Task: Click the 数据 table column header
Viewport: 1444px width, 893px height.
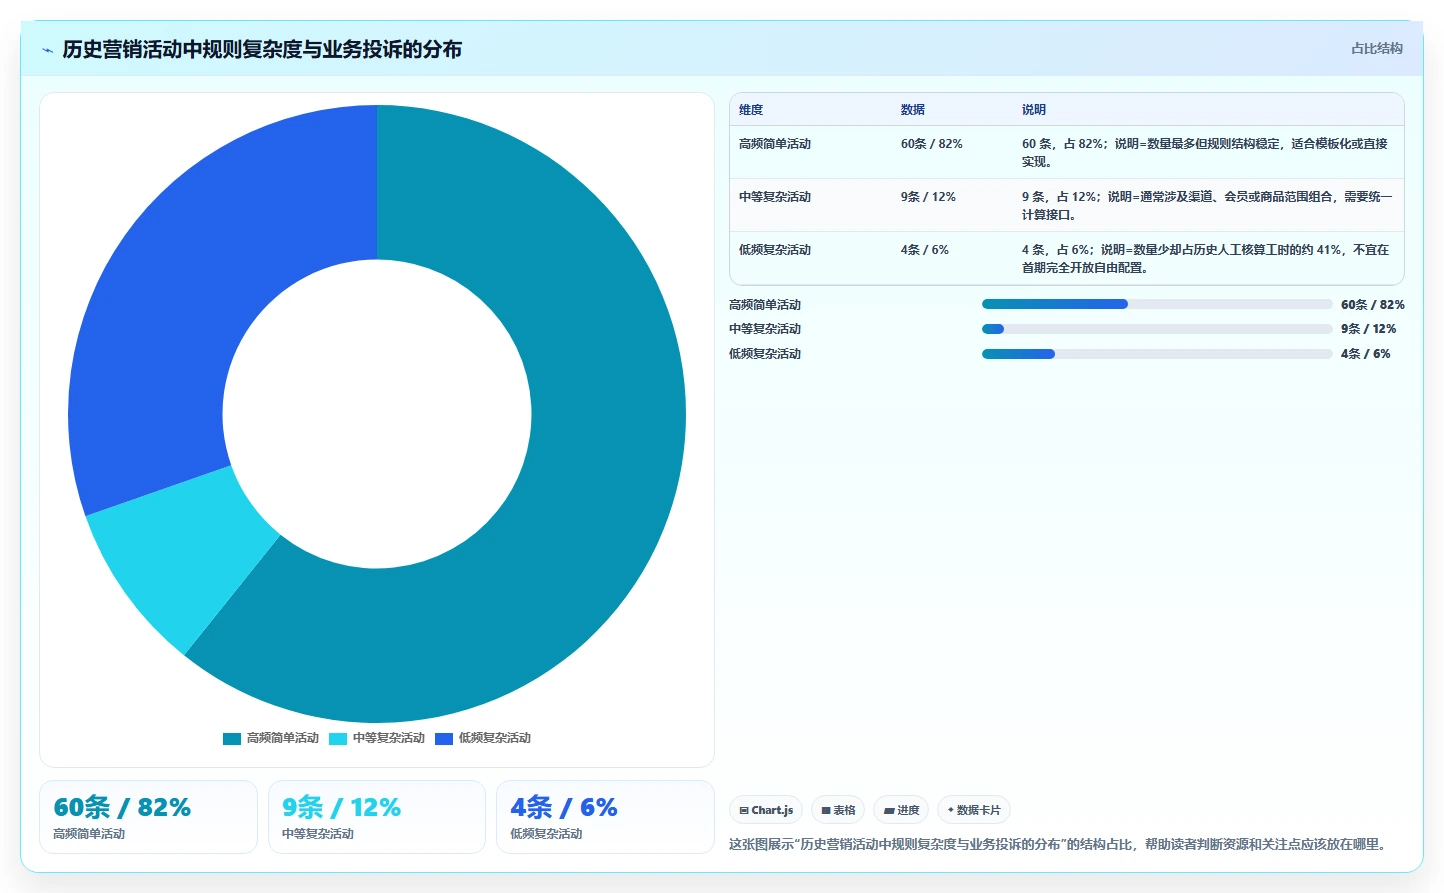Action: [x=912, y=110]
